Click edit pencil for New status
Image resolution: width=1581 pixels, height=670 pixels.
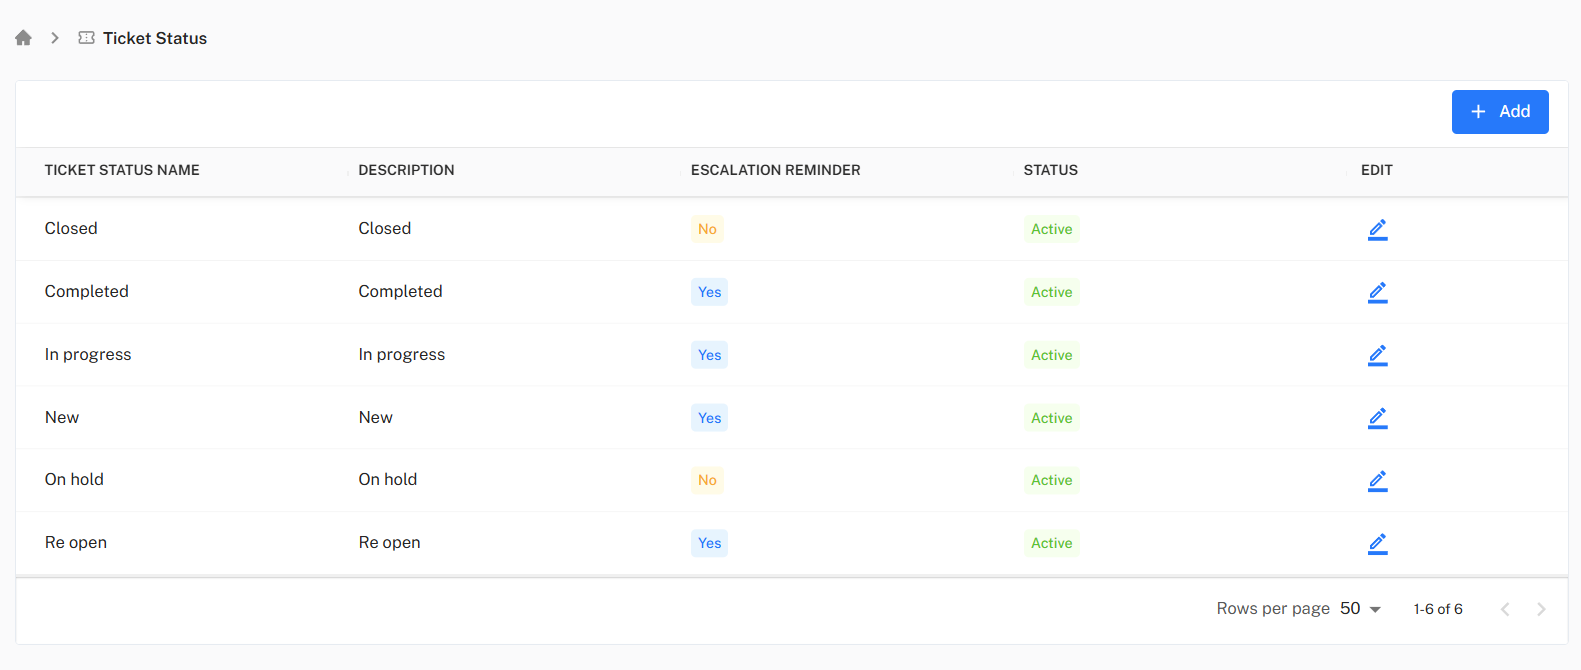click(1377, 418)
